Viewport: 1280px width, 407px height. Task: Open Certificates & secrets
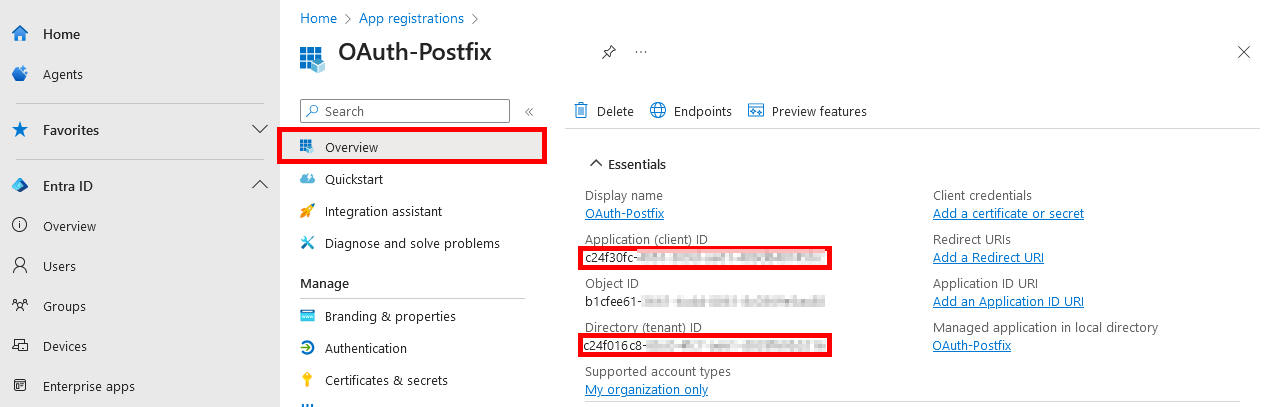coord(386,380)
